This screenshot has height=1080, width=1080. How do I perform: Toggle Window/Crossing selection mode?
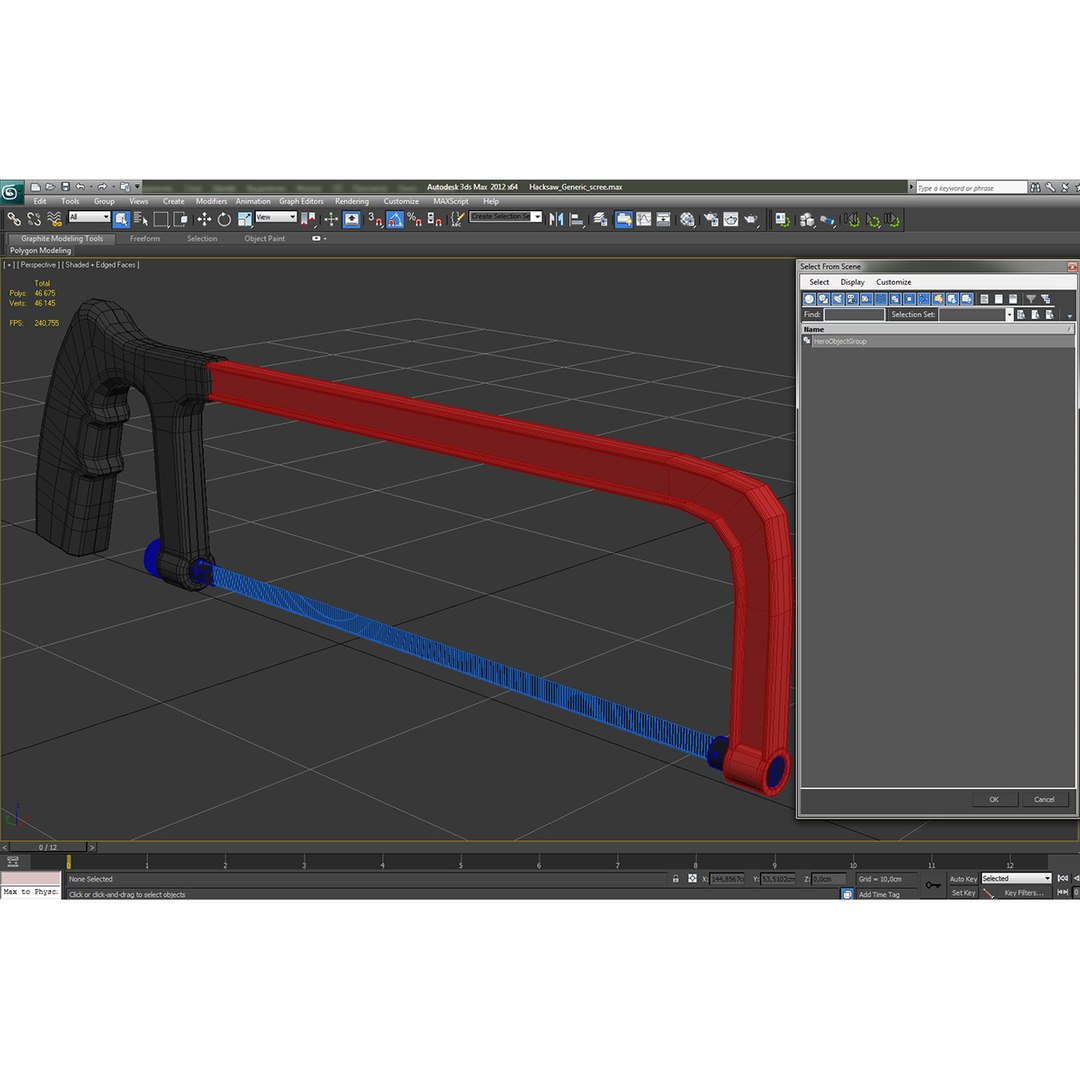pos(181,219)
